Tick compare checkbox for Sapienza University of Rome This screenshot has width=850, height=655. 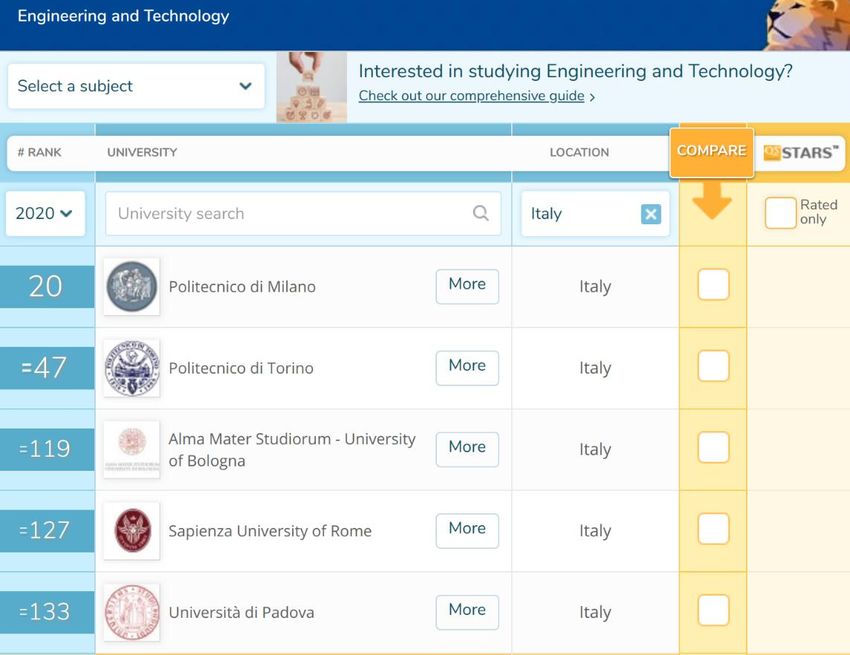click(x=713, y=529)
